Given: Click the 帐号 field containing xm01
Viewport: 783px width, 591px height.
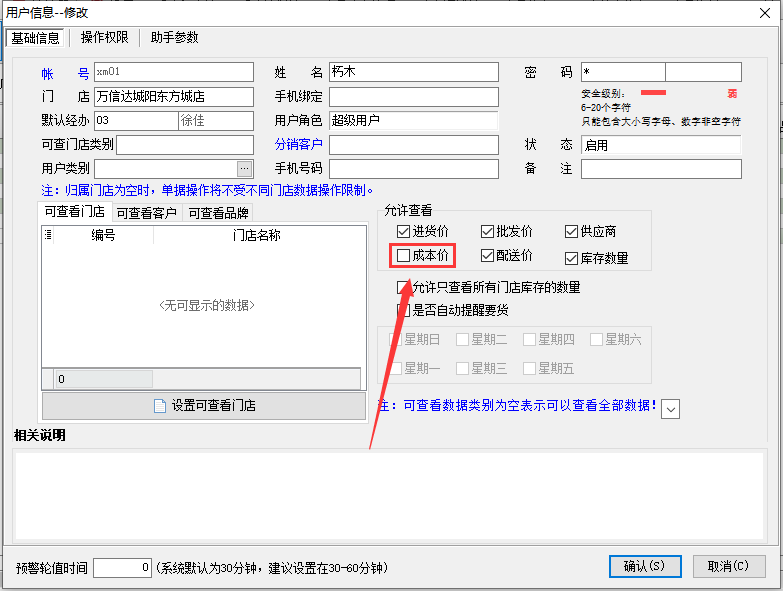Looking at the screenshot, I should click(x=174, y=72).
